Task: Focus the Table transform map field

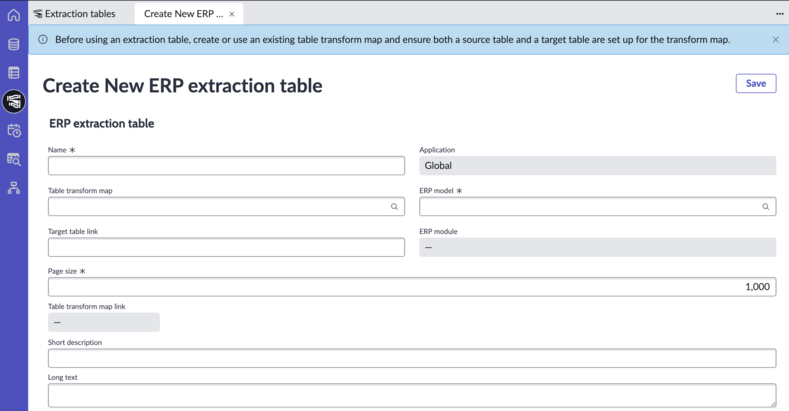Action: click(x=226, y=206)
